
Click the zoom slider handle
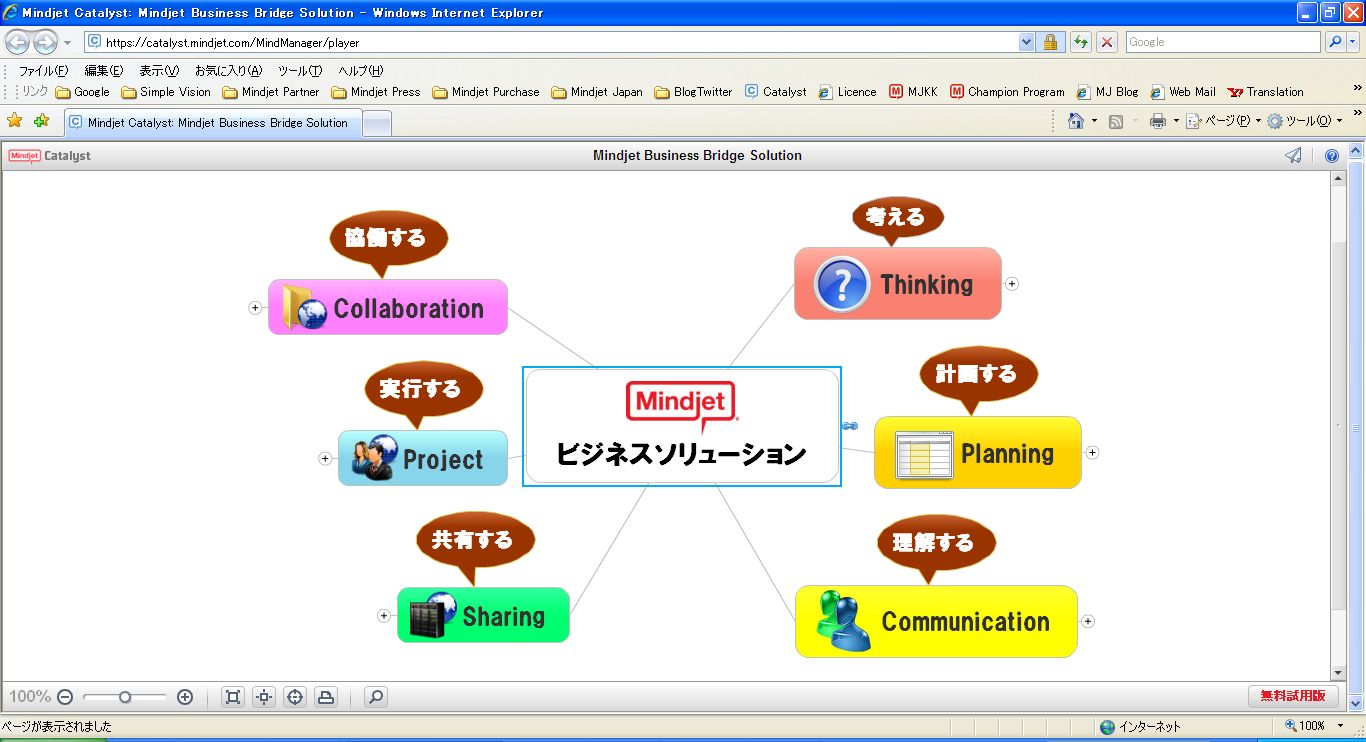tap(124, 697)
